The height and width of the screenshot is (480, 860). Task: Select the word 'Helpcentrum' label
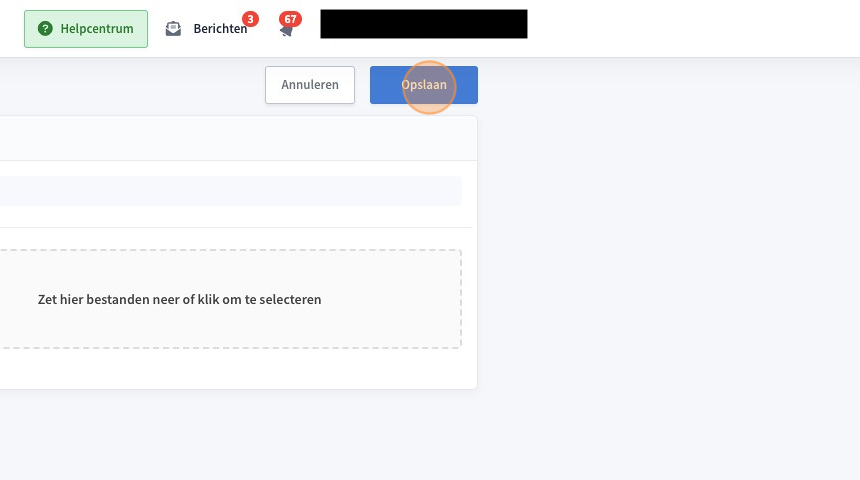click(x=97, y=29)
